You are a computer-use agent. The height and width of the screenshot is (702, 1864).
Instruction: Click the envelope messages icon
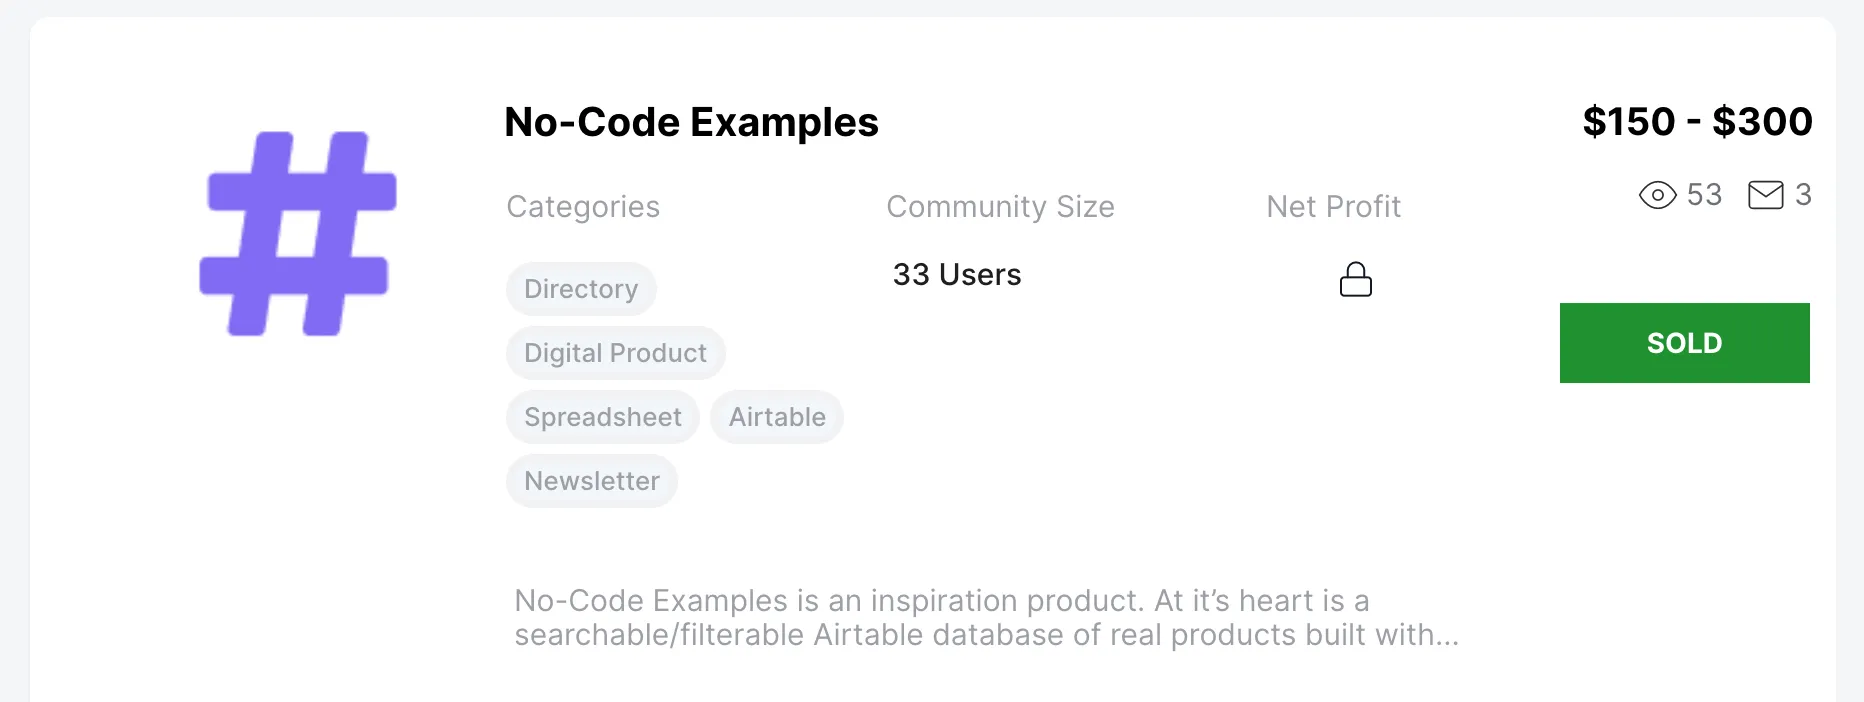(x=1765, y=195)
